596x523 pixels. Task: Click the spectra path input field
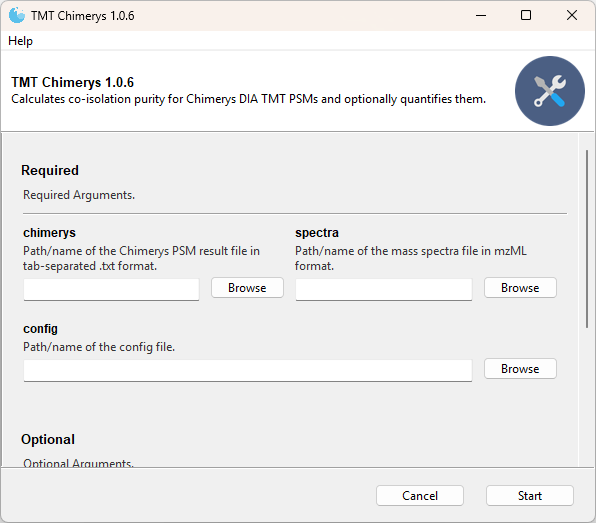coord(384,290)
